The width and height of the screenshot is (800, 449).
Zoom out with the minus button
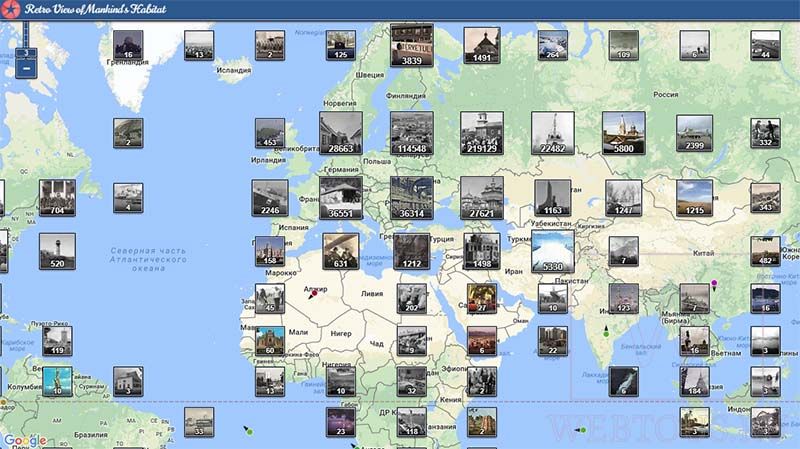pos(27,68)
